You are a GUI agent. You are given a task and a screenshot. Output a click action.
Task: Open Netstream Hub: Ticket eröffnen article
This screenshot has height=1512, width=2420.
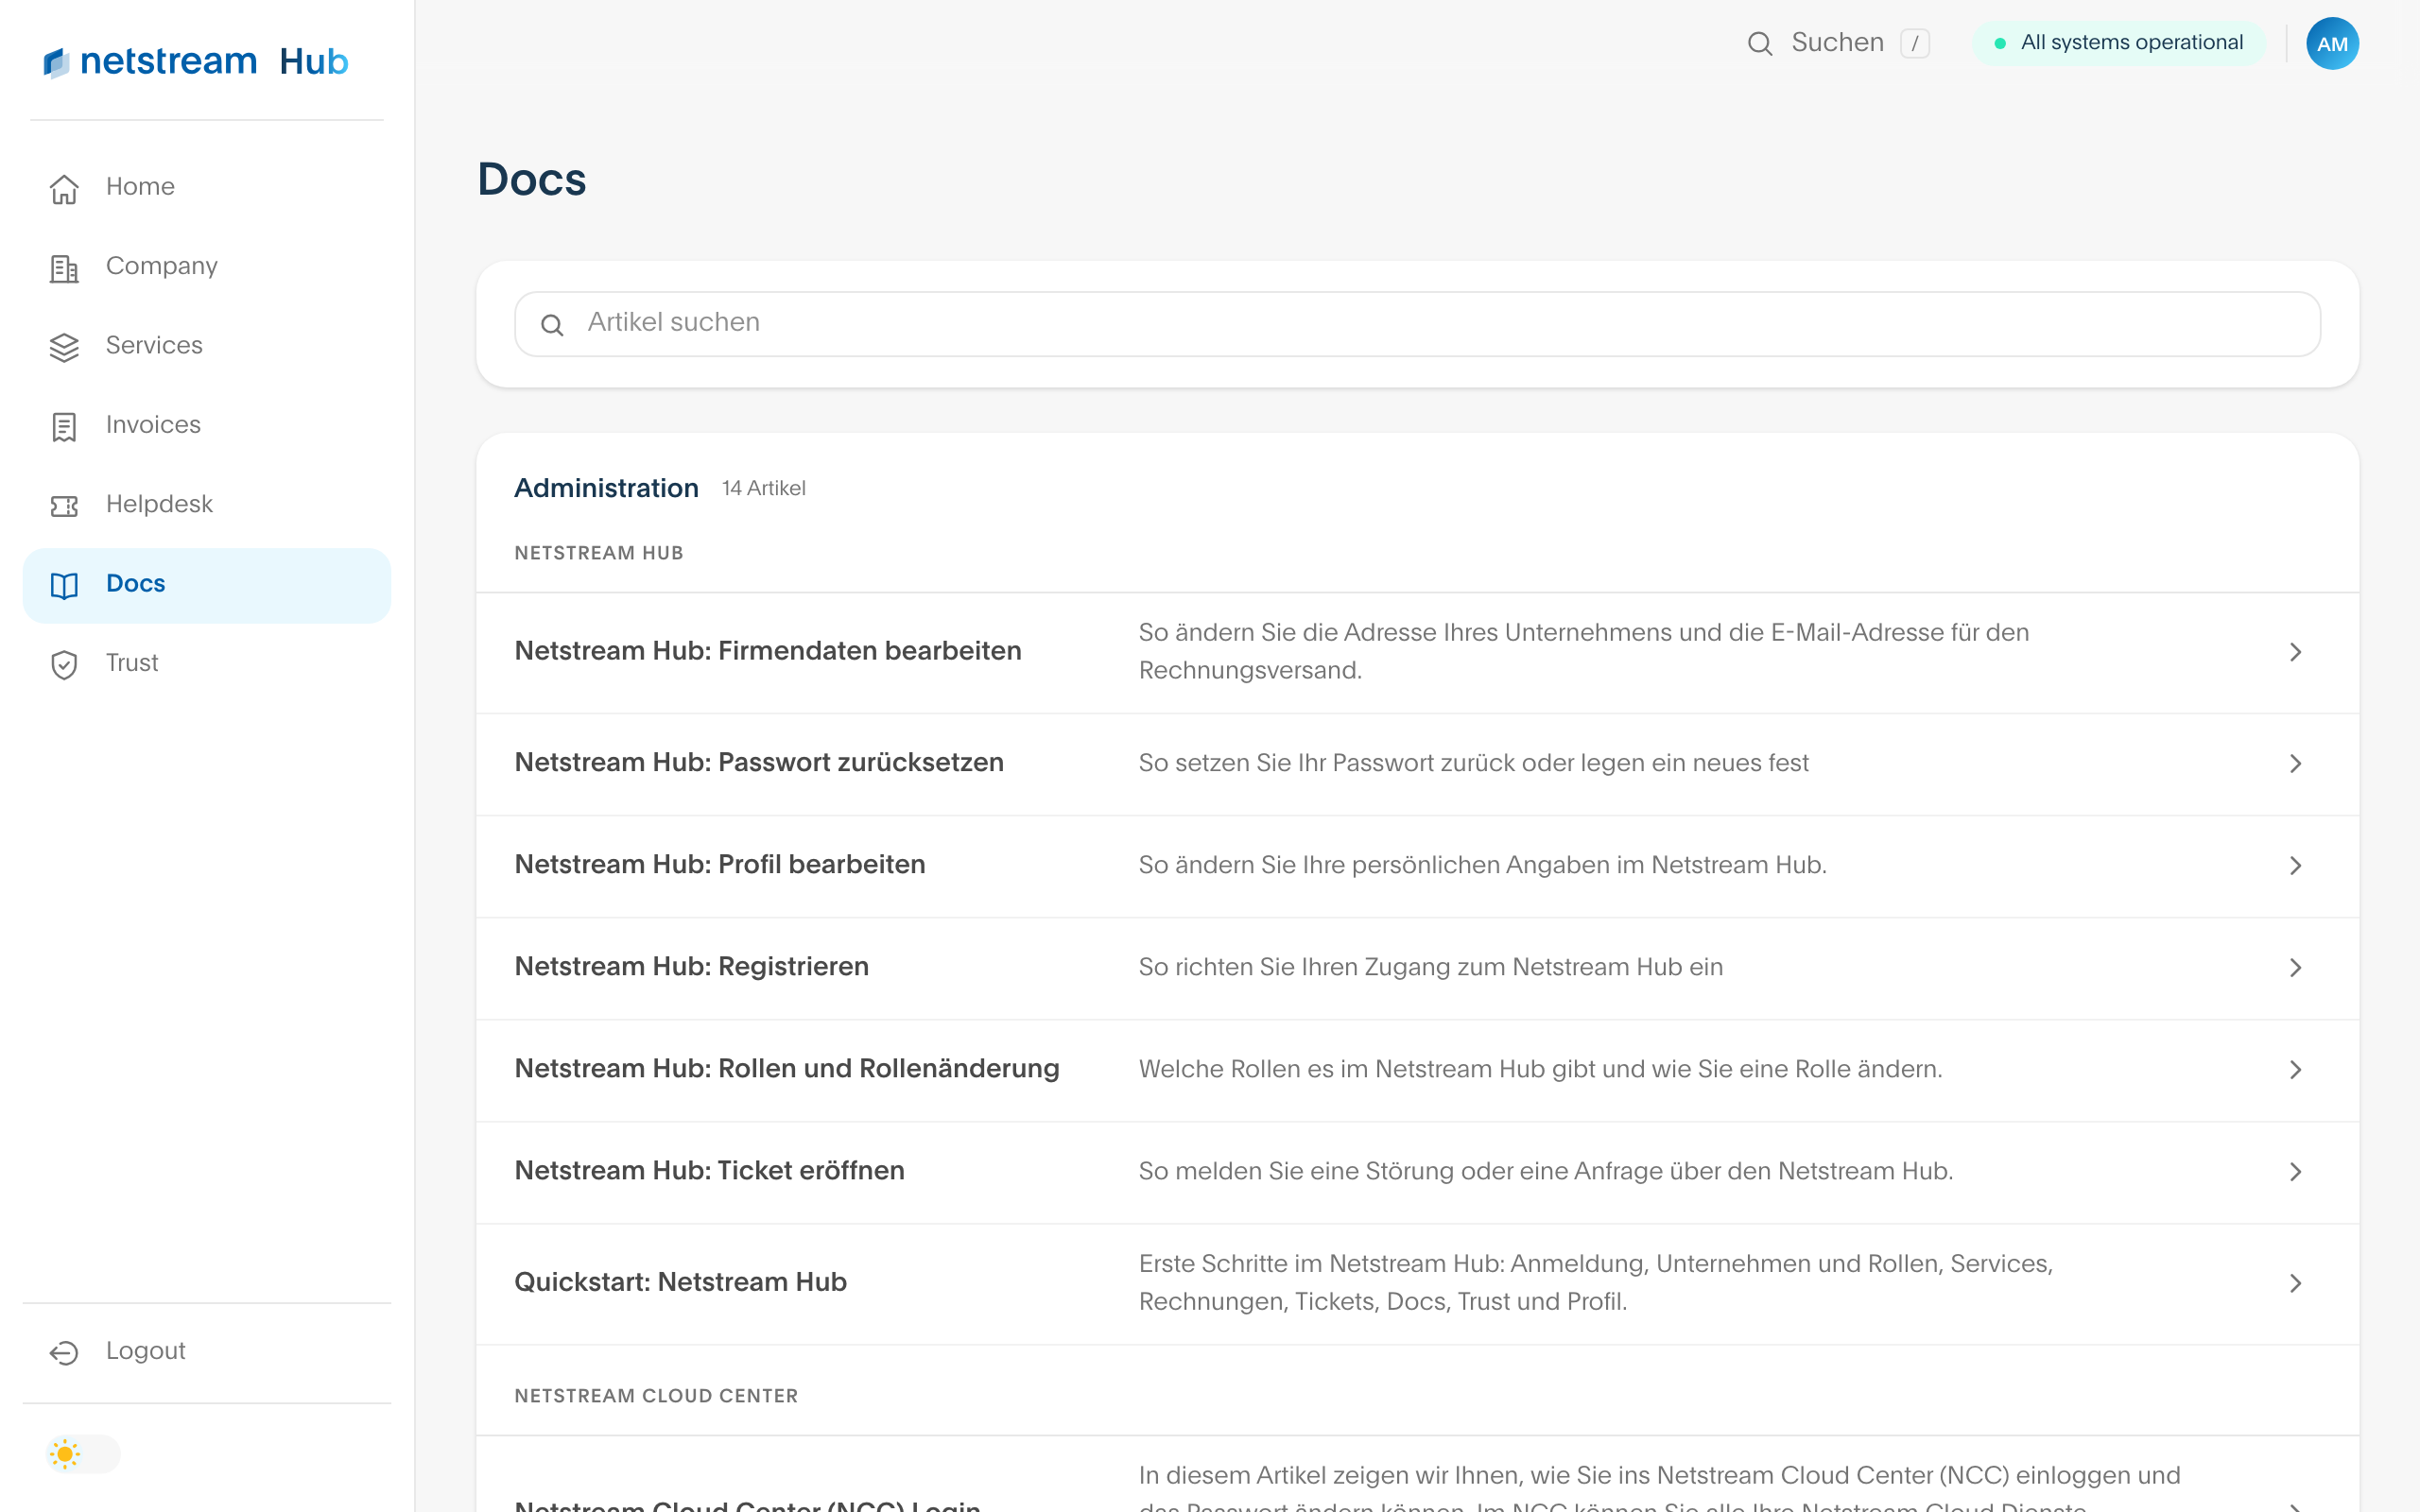(x=1417, y=1172)
